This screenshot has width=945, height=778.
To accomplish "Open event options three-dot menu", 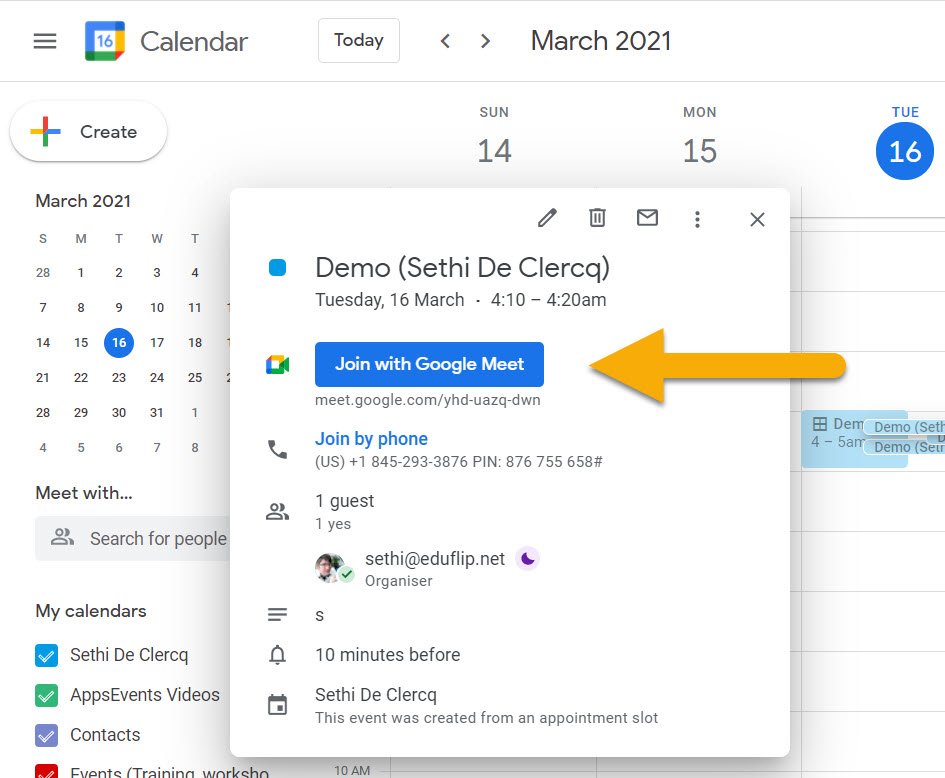I will coord(697,219).
